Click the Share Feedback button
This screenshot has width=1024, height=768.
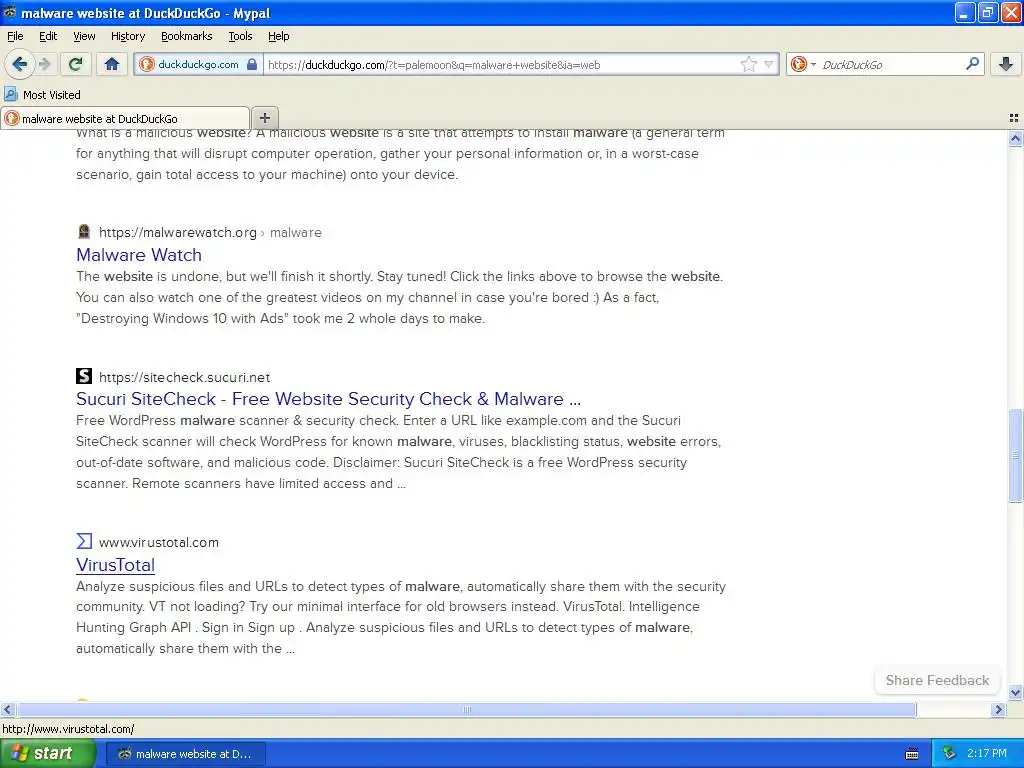pos(937,680)
